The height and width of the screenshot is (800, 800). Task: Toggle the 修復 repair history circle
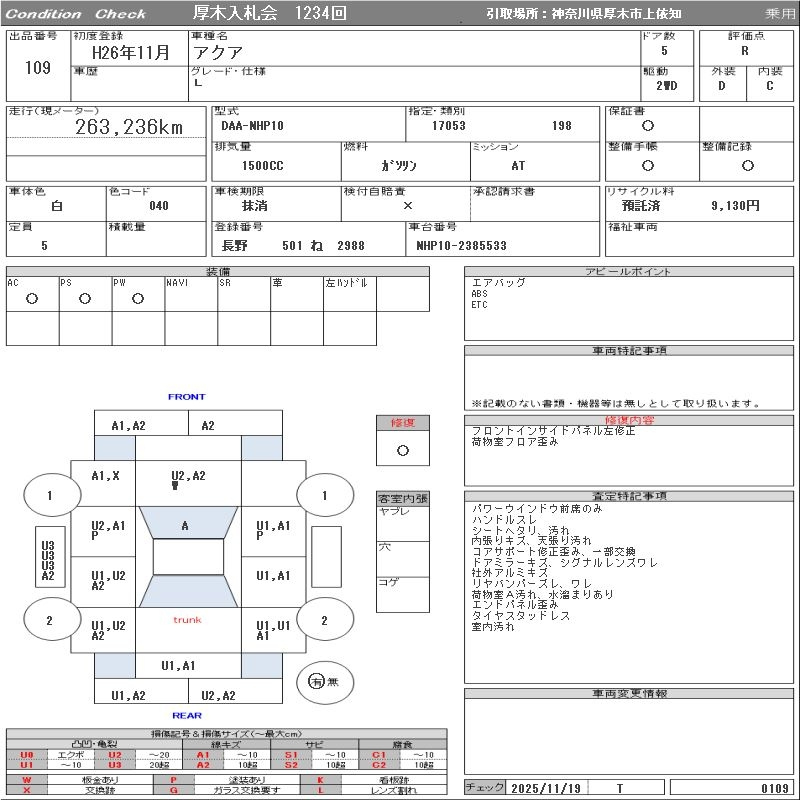[x=402, y=450]
